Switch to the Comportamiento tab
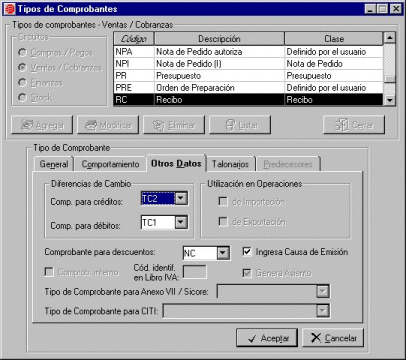406x360 pixels. point(110,164)
